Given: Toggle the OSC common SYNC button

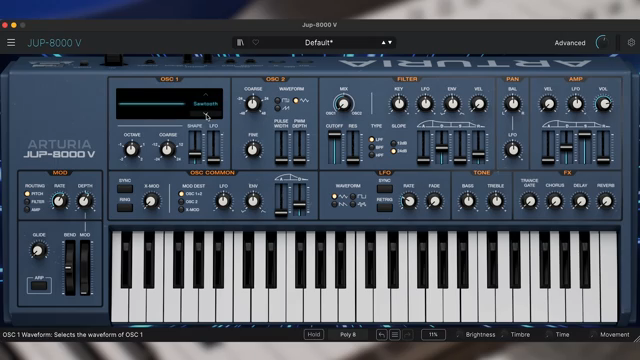Looking at the screenshot, I should click(125, 189).
